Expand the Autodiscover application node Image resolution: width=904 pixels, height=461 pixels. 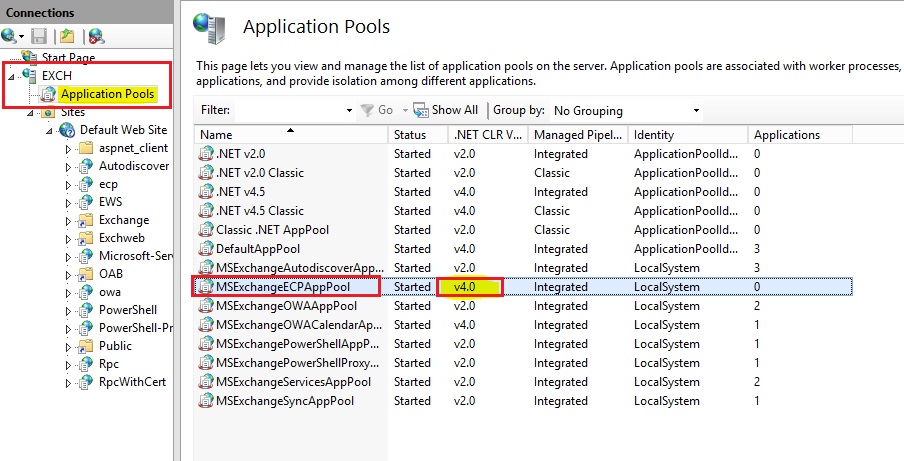[68, 167]
